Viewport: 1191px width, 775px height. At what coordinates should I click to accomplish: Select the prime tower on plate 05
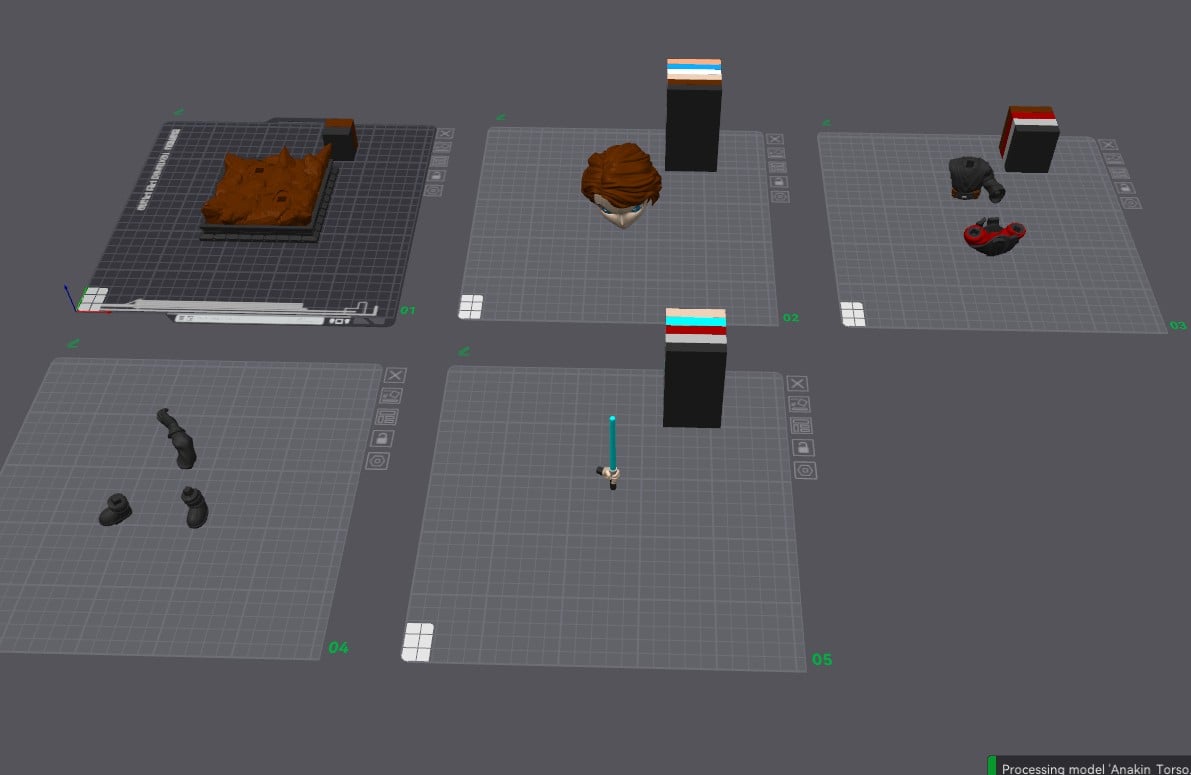point(695,368)
